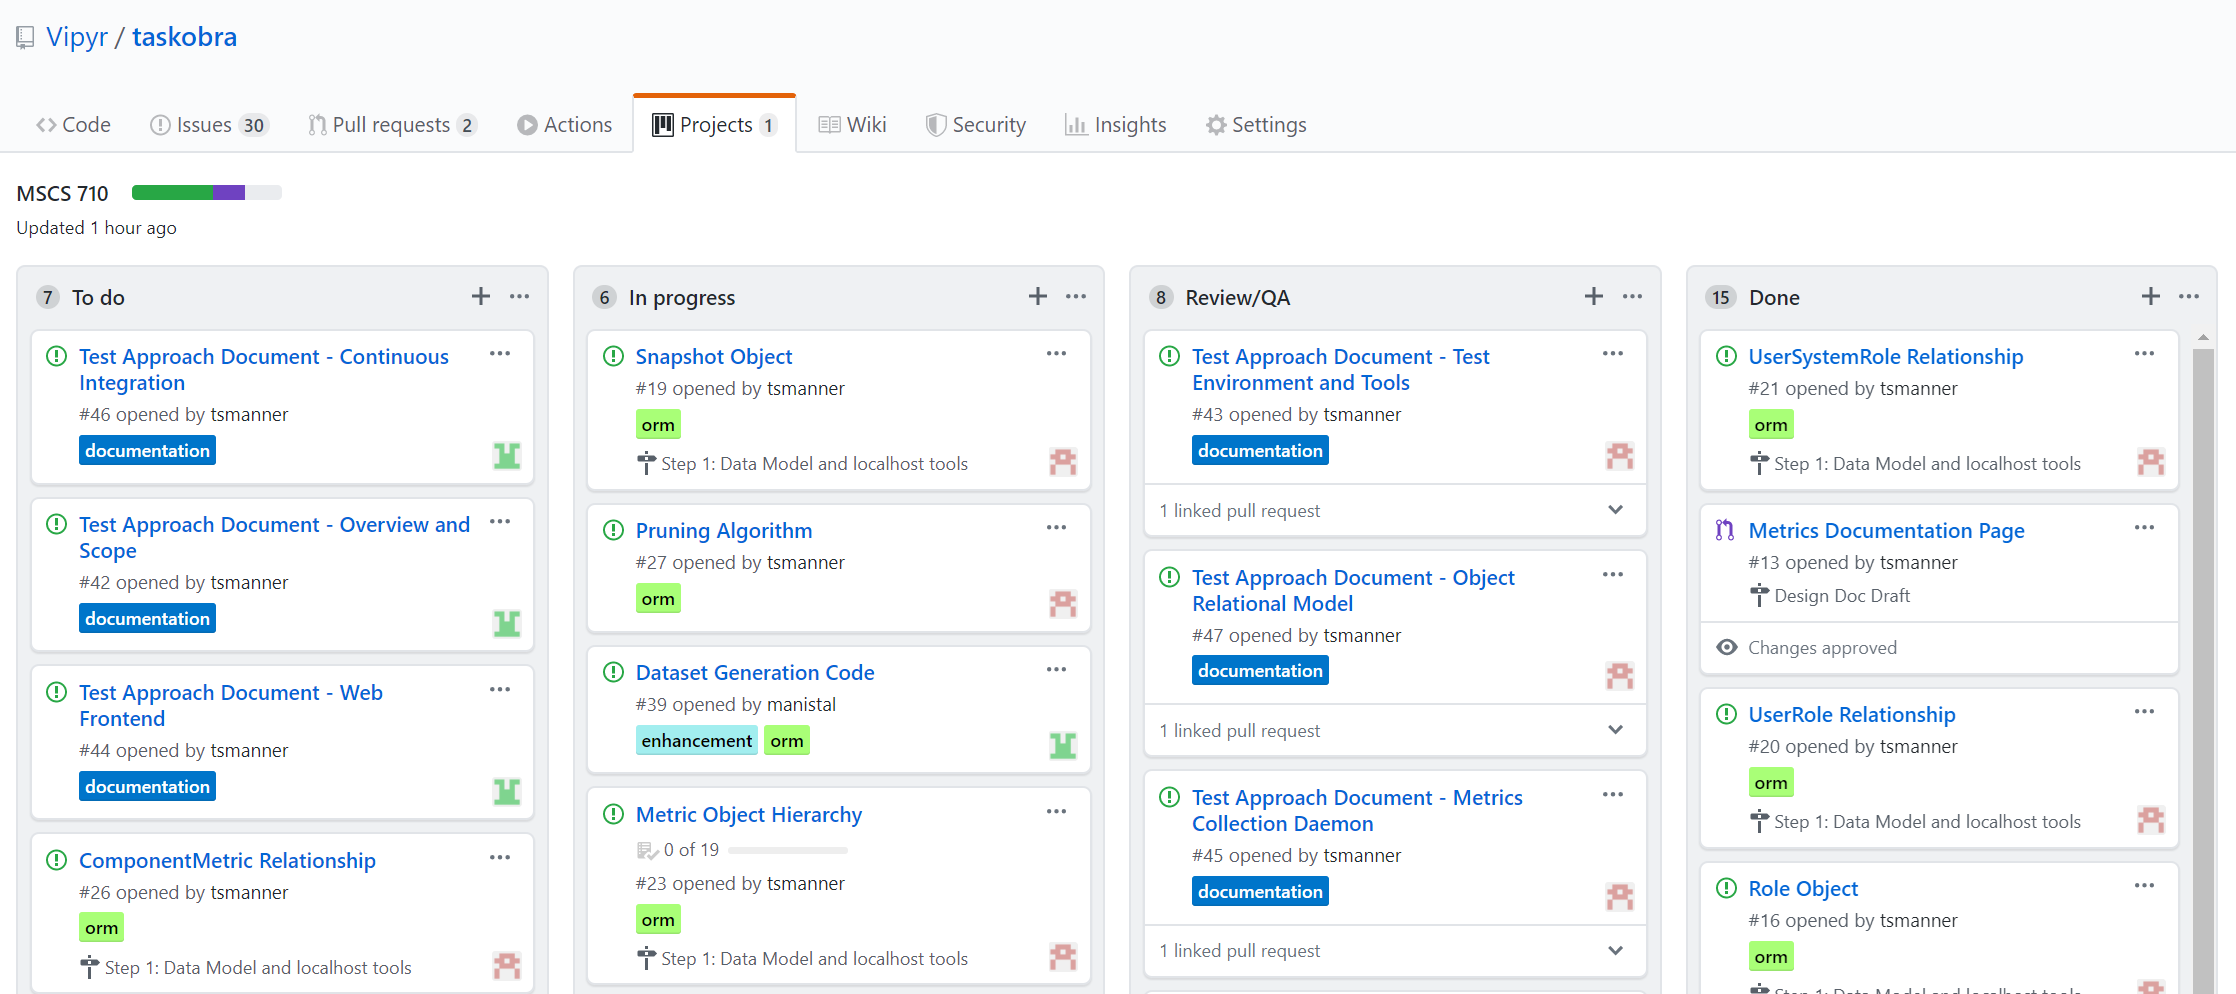Screen dimensions: 2236x994
Task: Filter by enhancement label on Dataset Generation card
Action: [x=697, y=740]
